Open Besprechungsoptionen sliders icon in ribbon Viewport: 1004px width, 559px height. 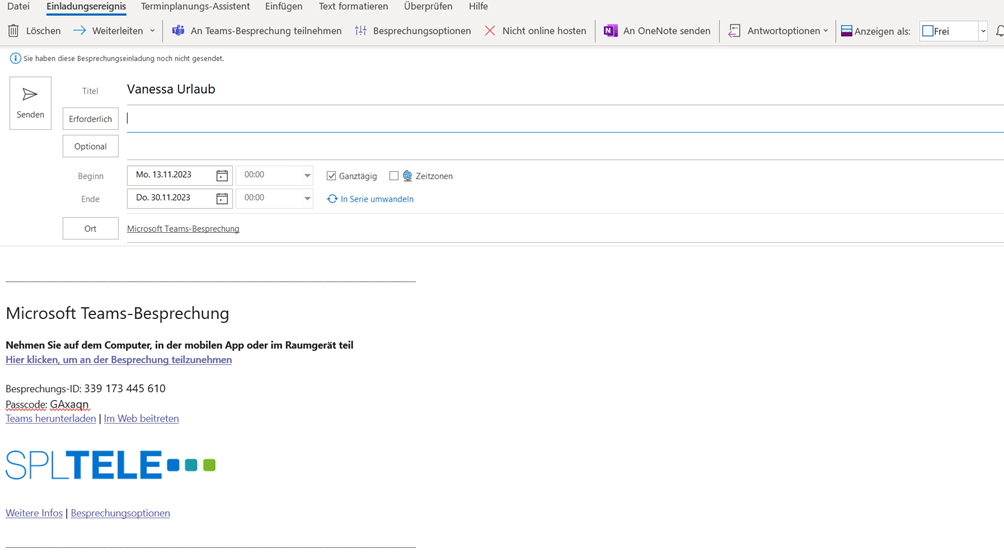(360, 31)
